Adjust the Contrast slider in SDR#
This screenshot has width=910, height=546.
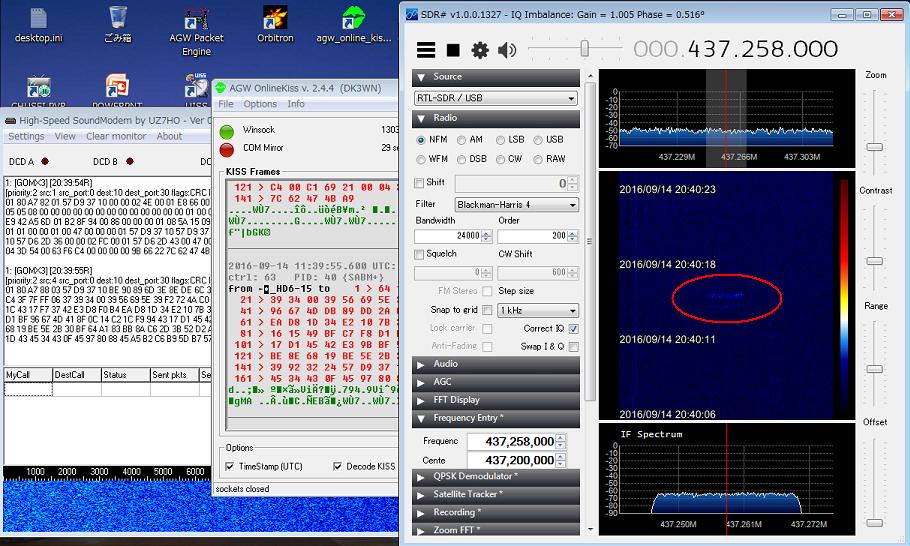tap(875, 261)
